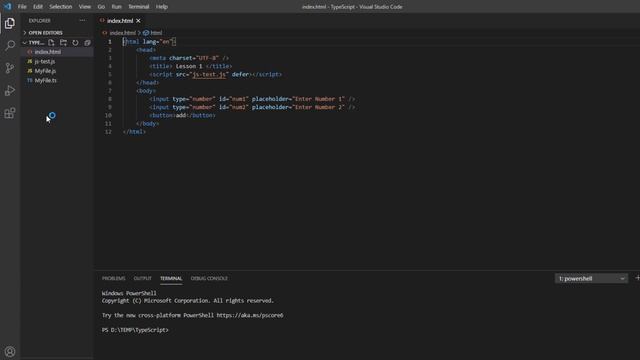Open the Accounts menu icon
Image resolution: width=640 pixels, height=360 pixels.
[x=10, y=351]
